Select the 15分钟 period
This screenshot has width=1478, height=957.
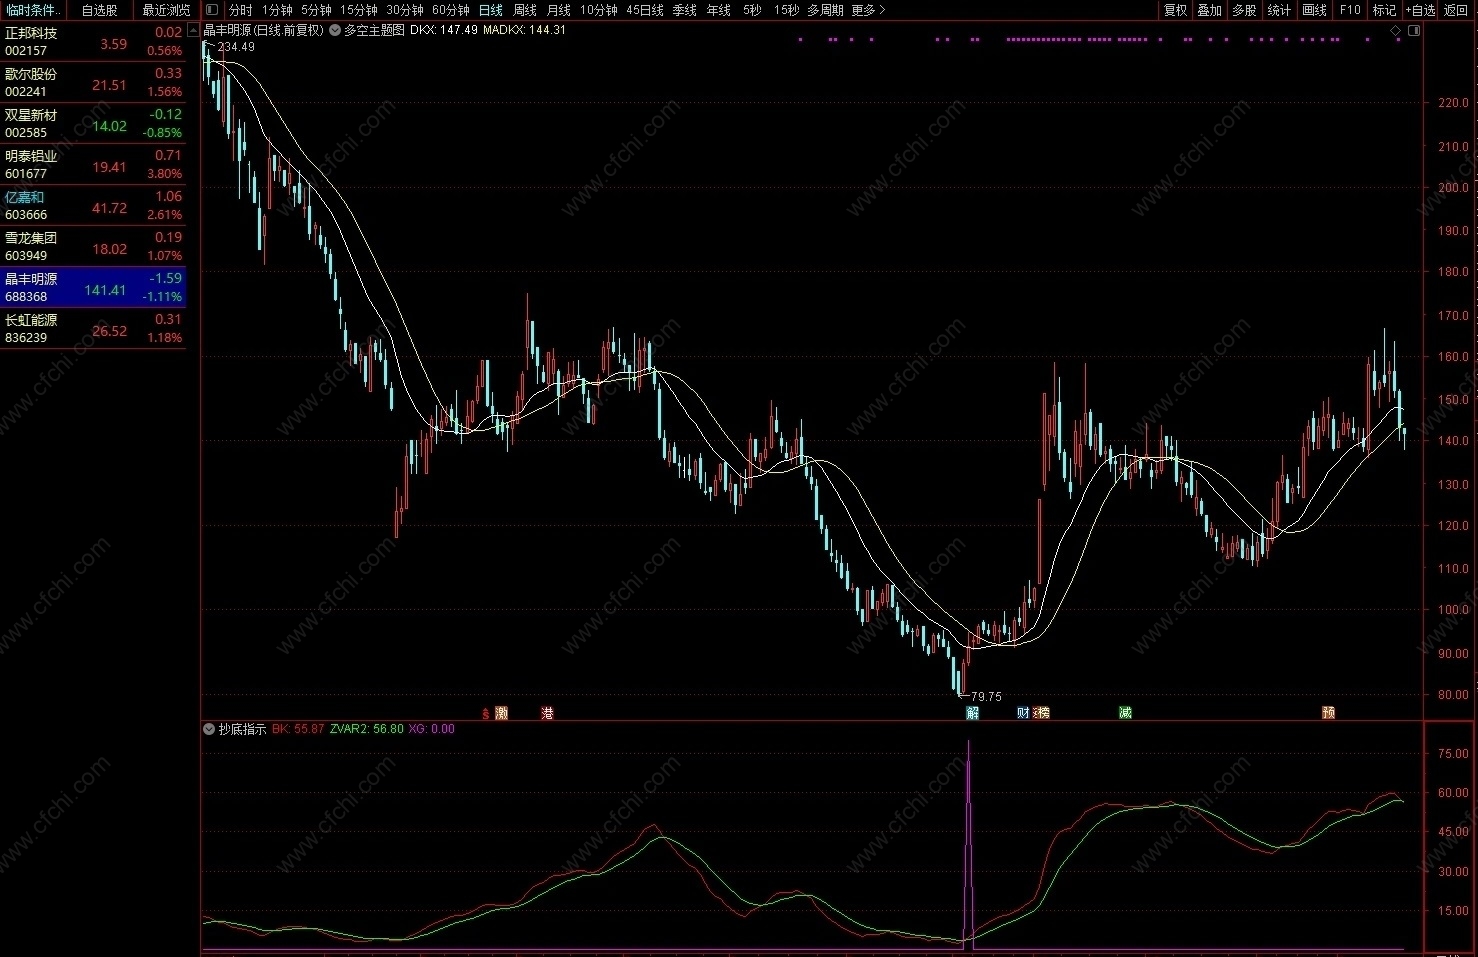pyautogui.click(x=359, y=10)
